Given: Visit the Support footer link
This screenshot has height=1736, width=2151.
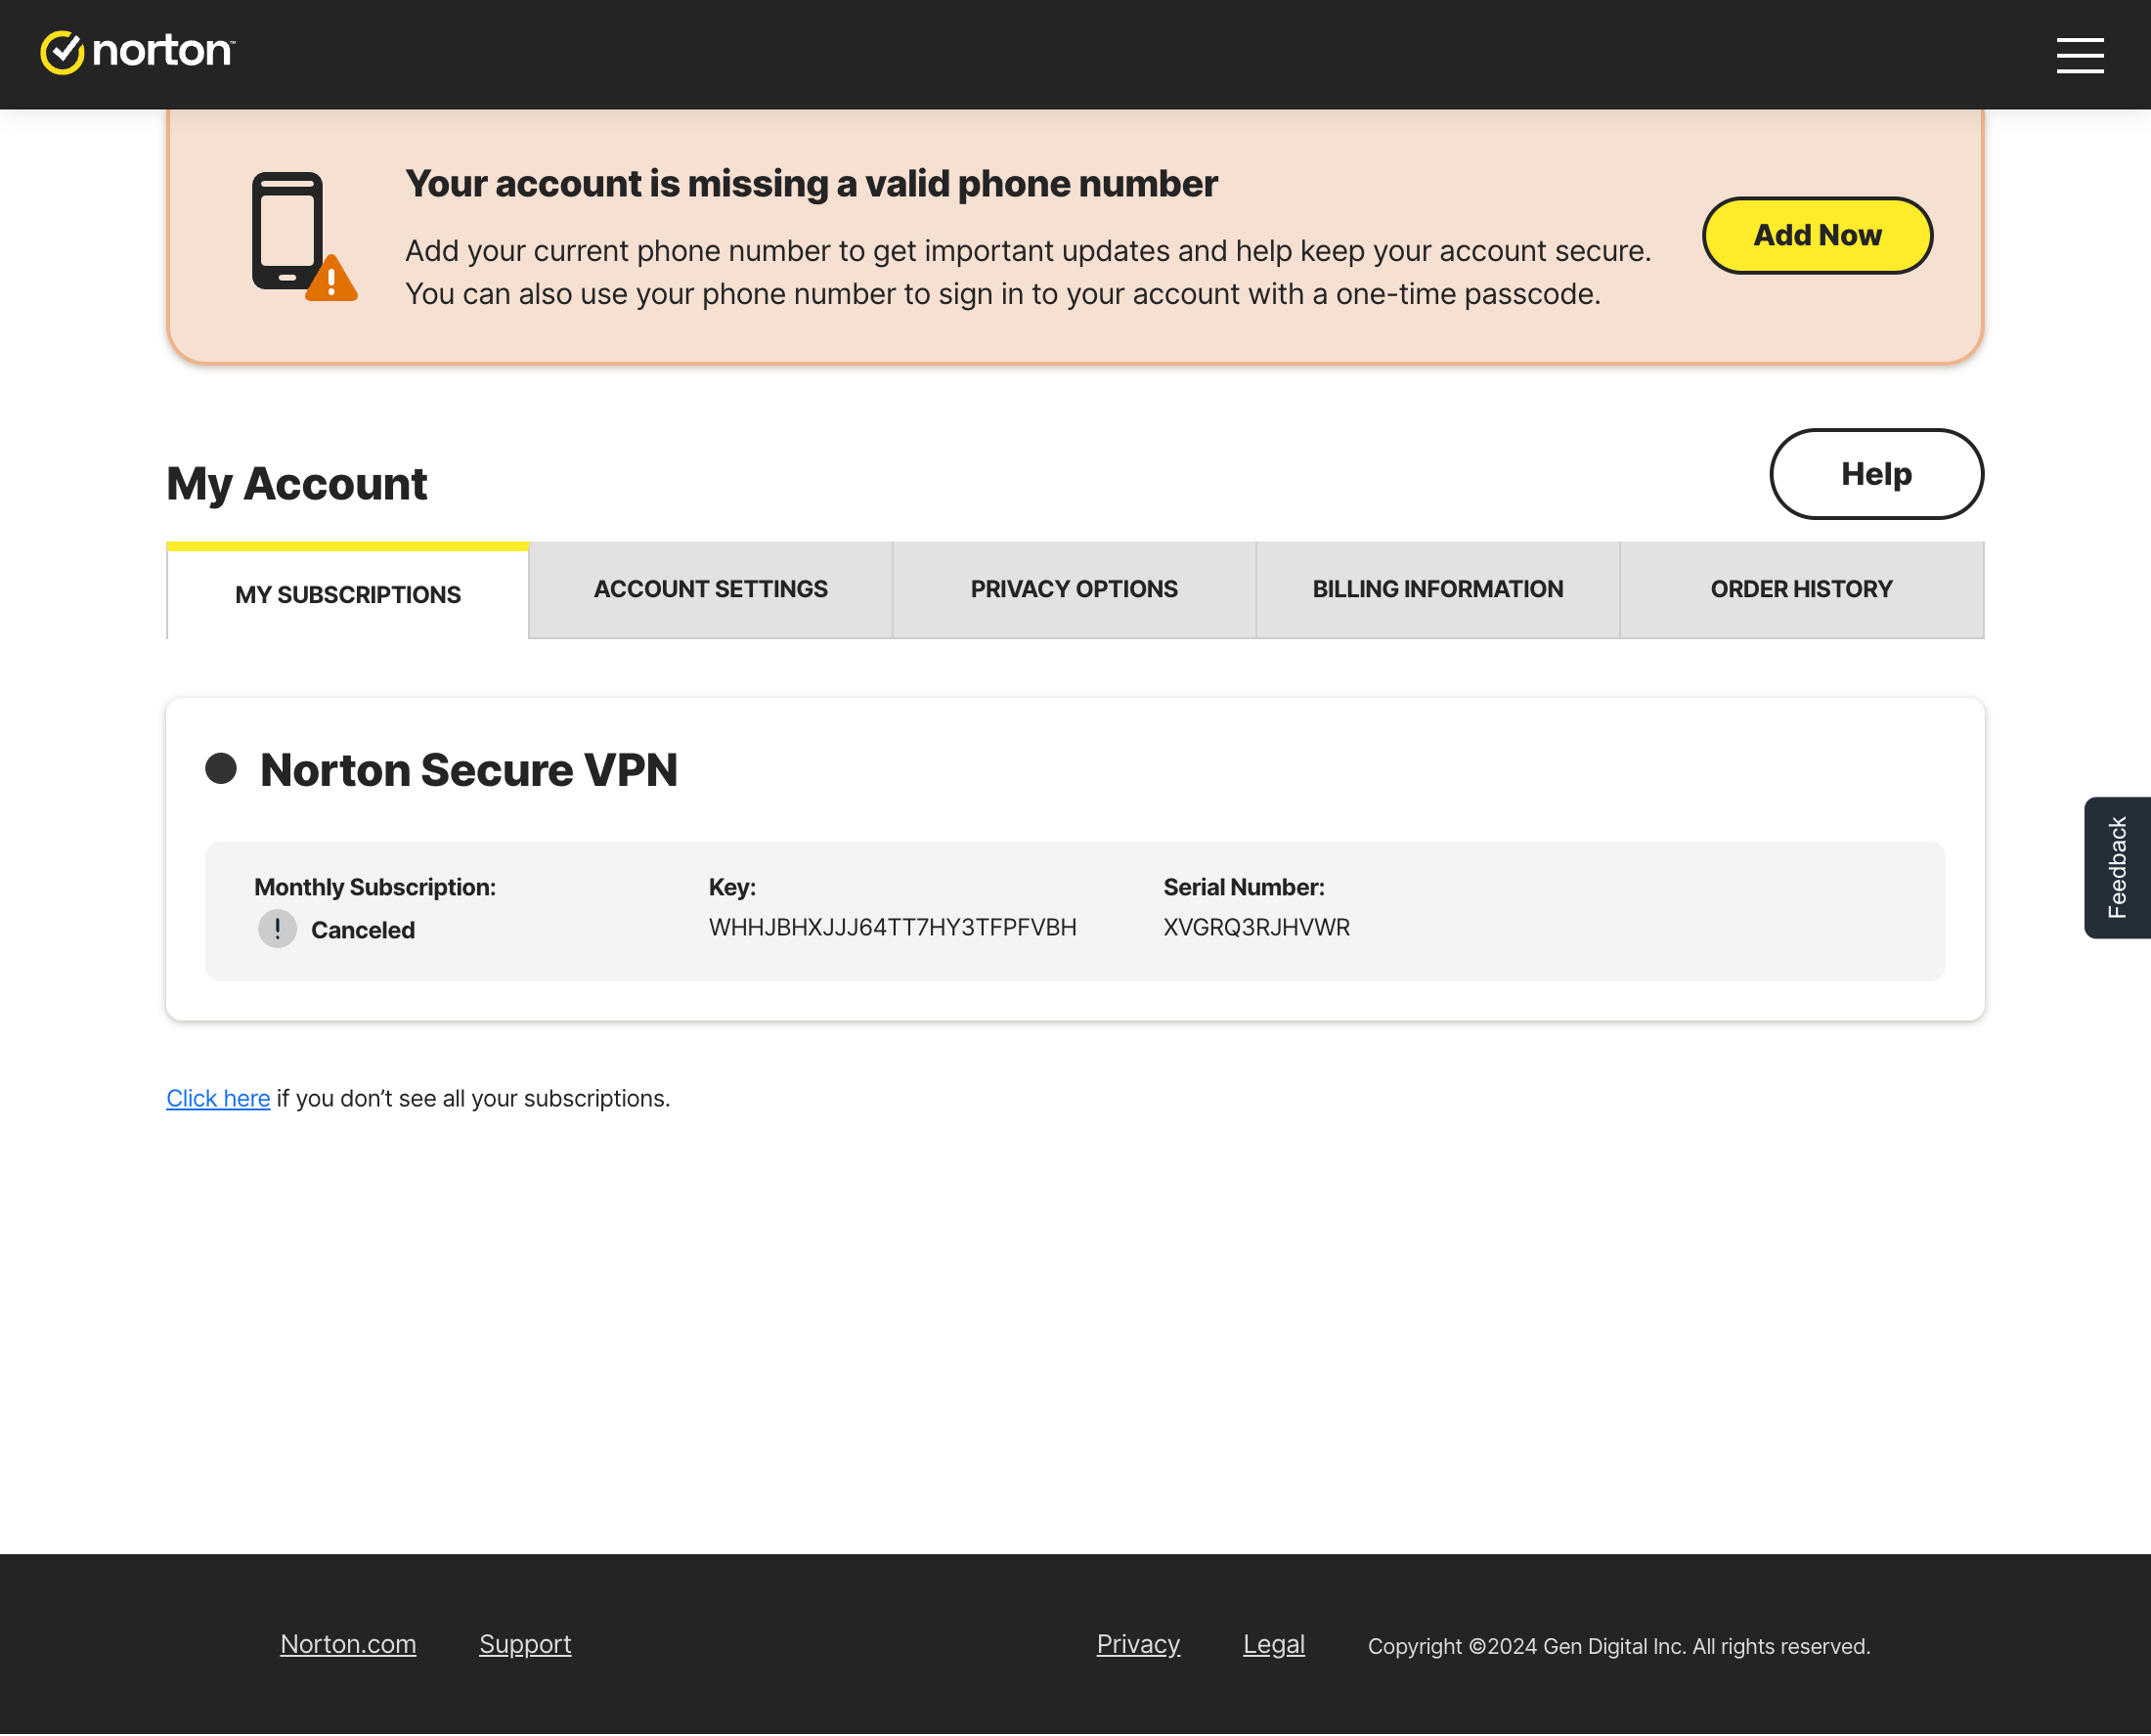Looking at the screenshot, I should coord(524,1644).
